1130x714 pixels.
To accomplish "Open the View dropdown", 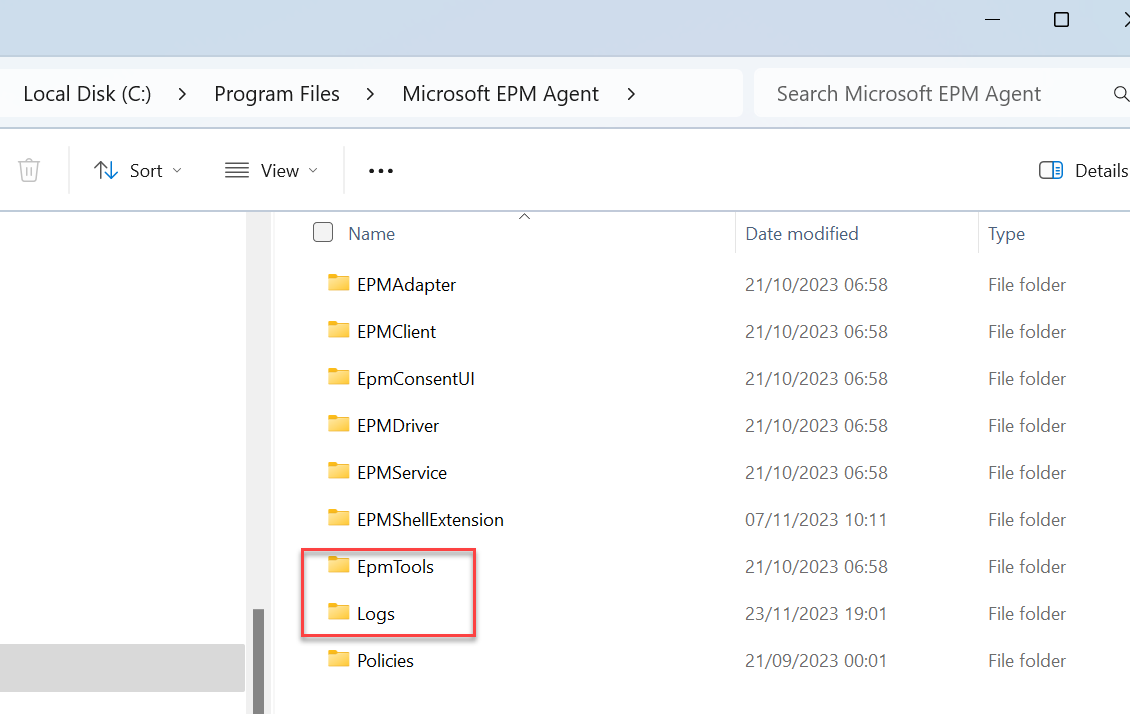I will [x=270, y=170].
